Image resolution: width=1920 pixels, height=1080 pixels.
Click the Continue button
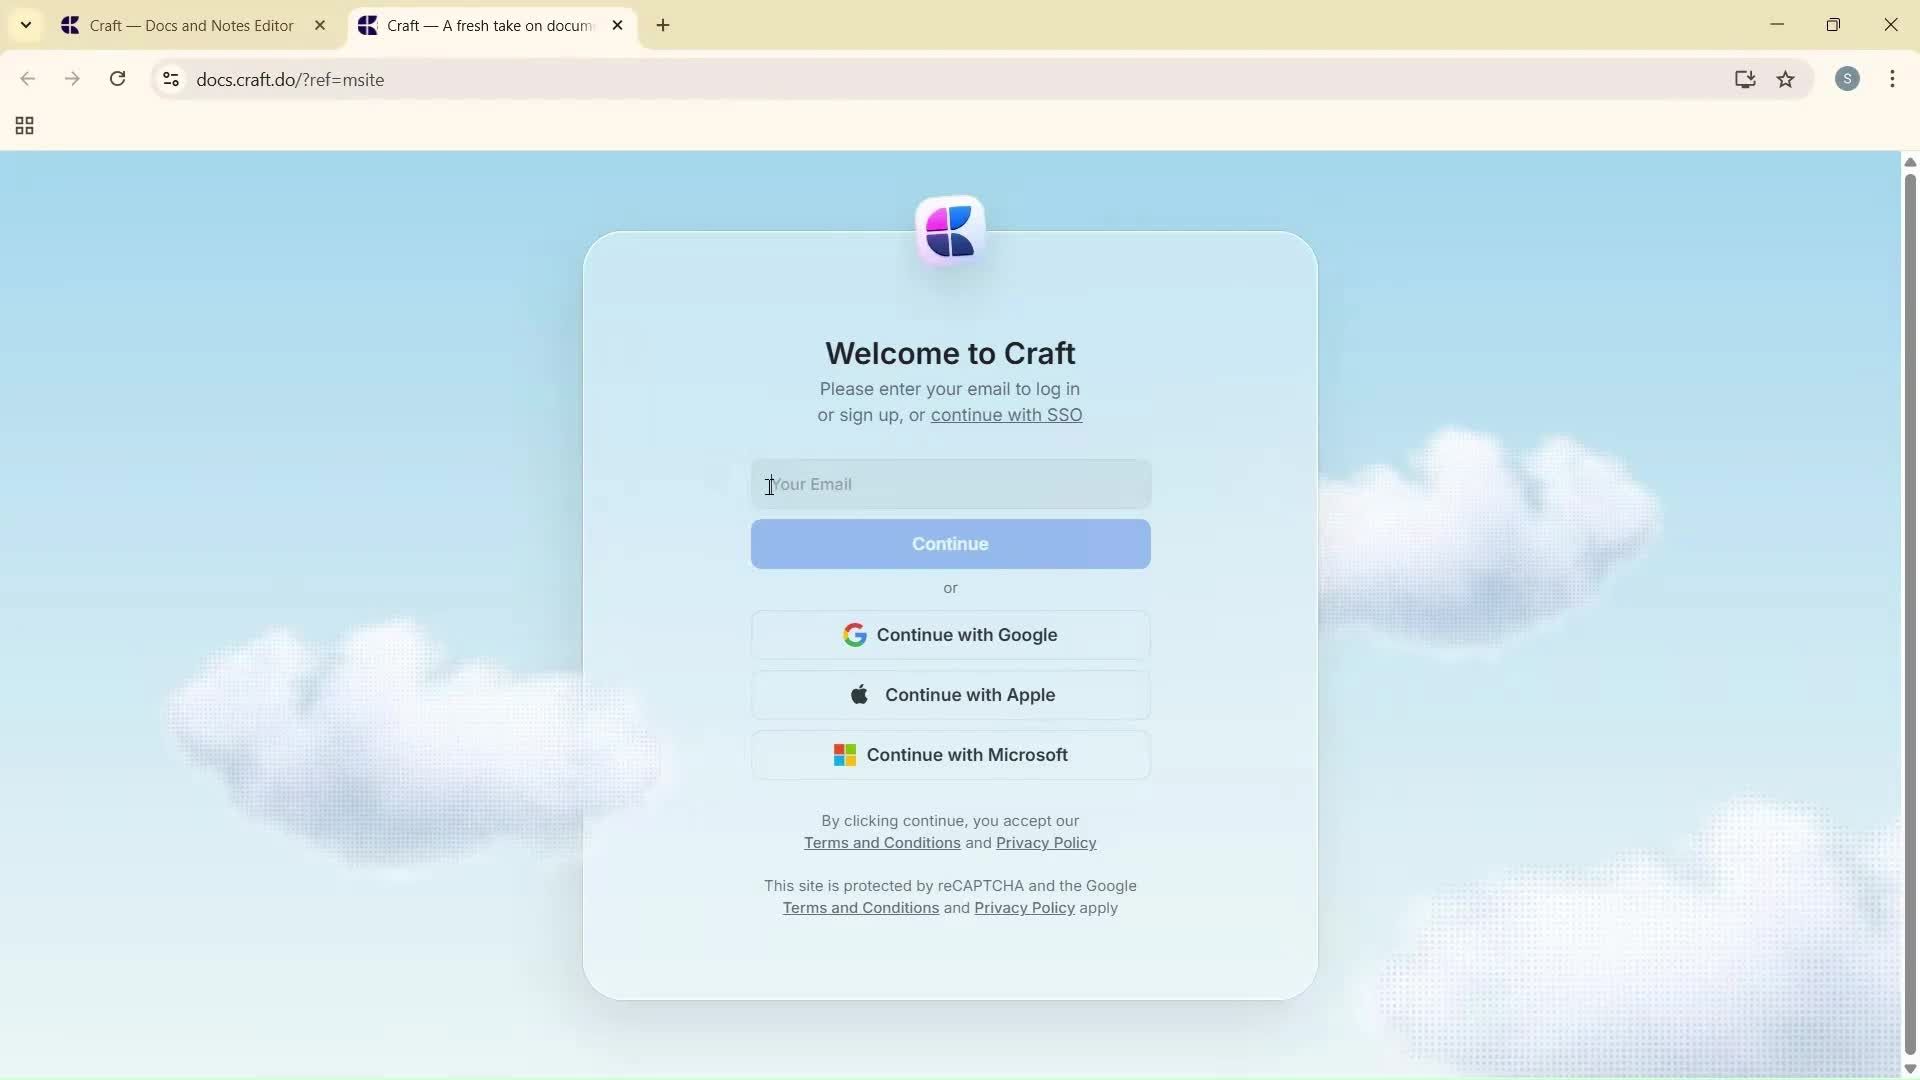949,543
